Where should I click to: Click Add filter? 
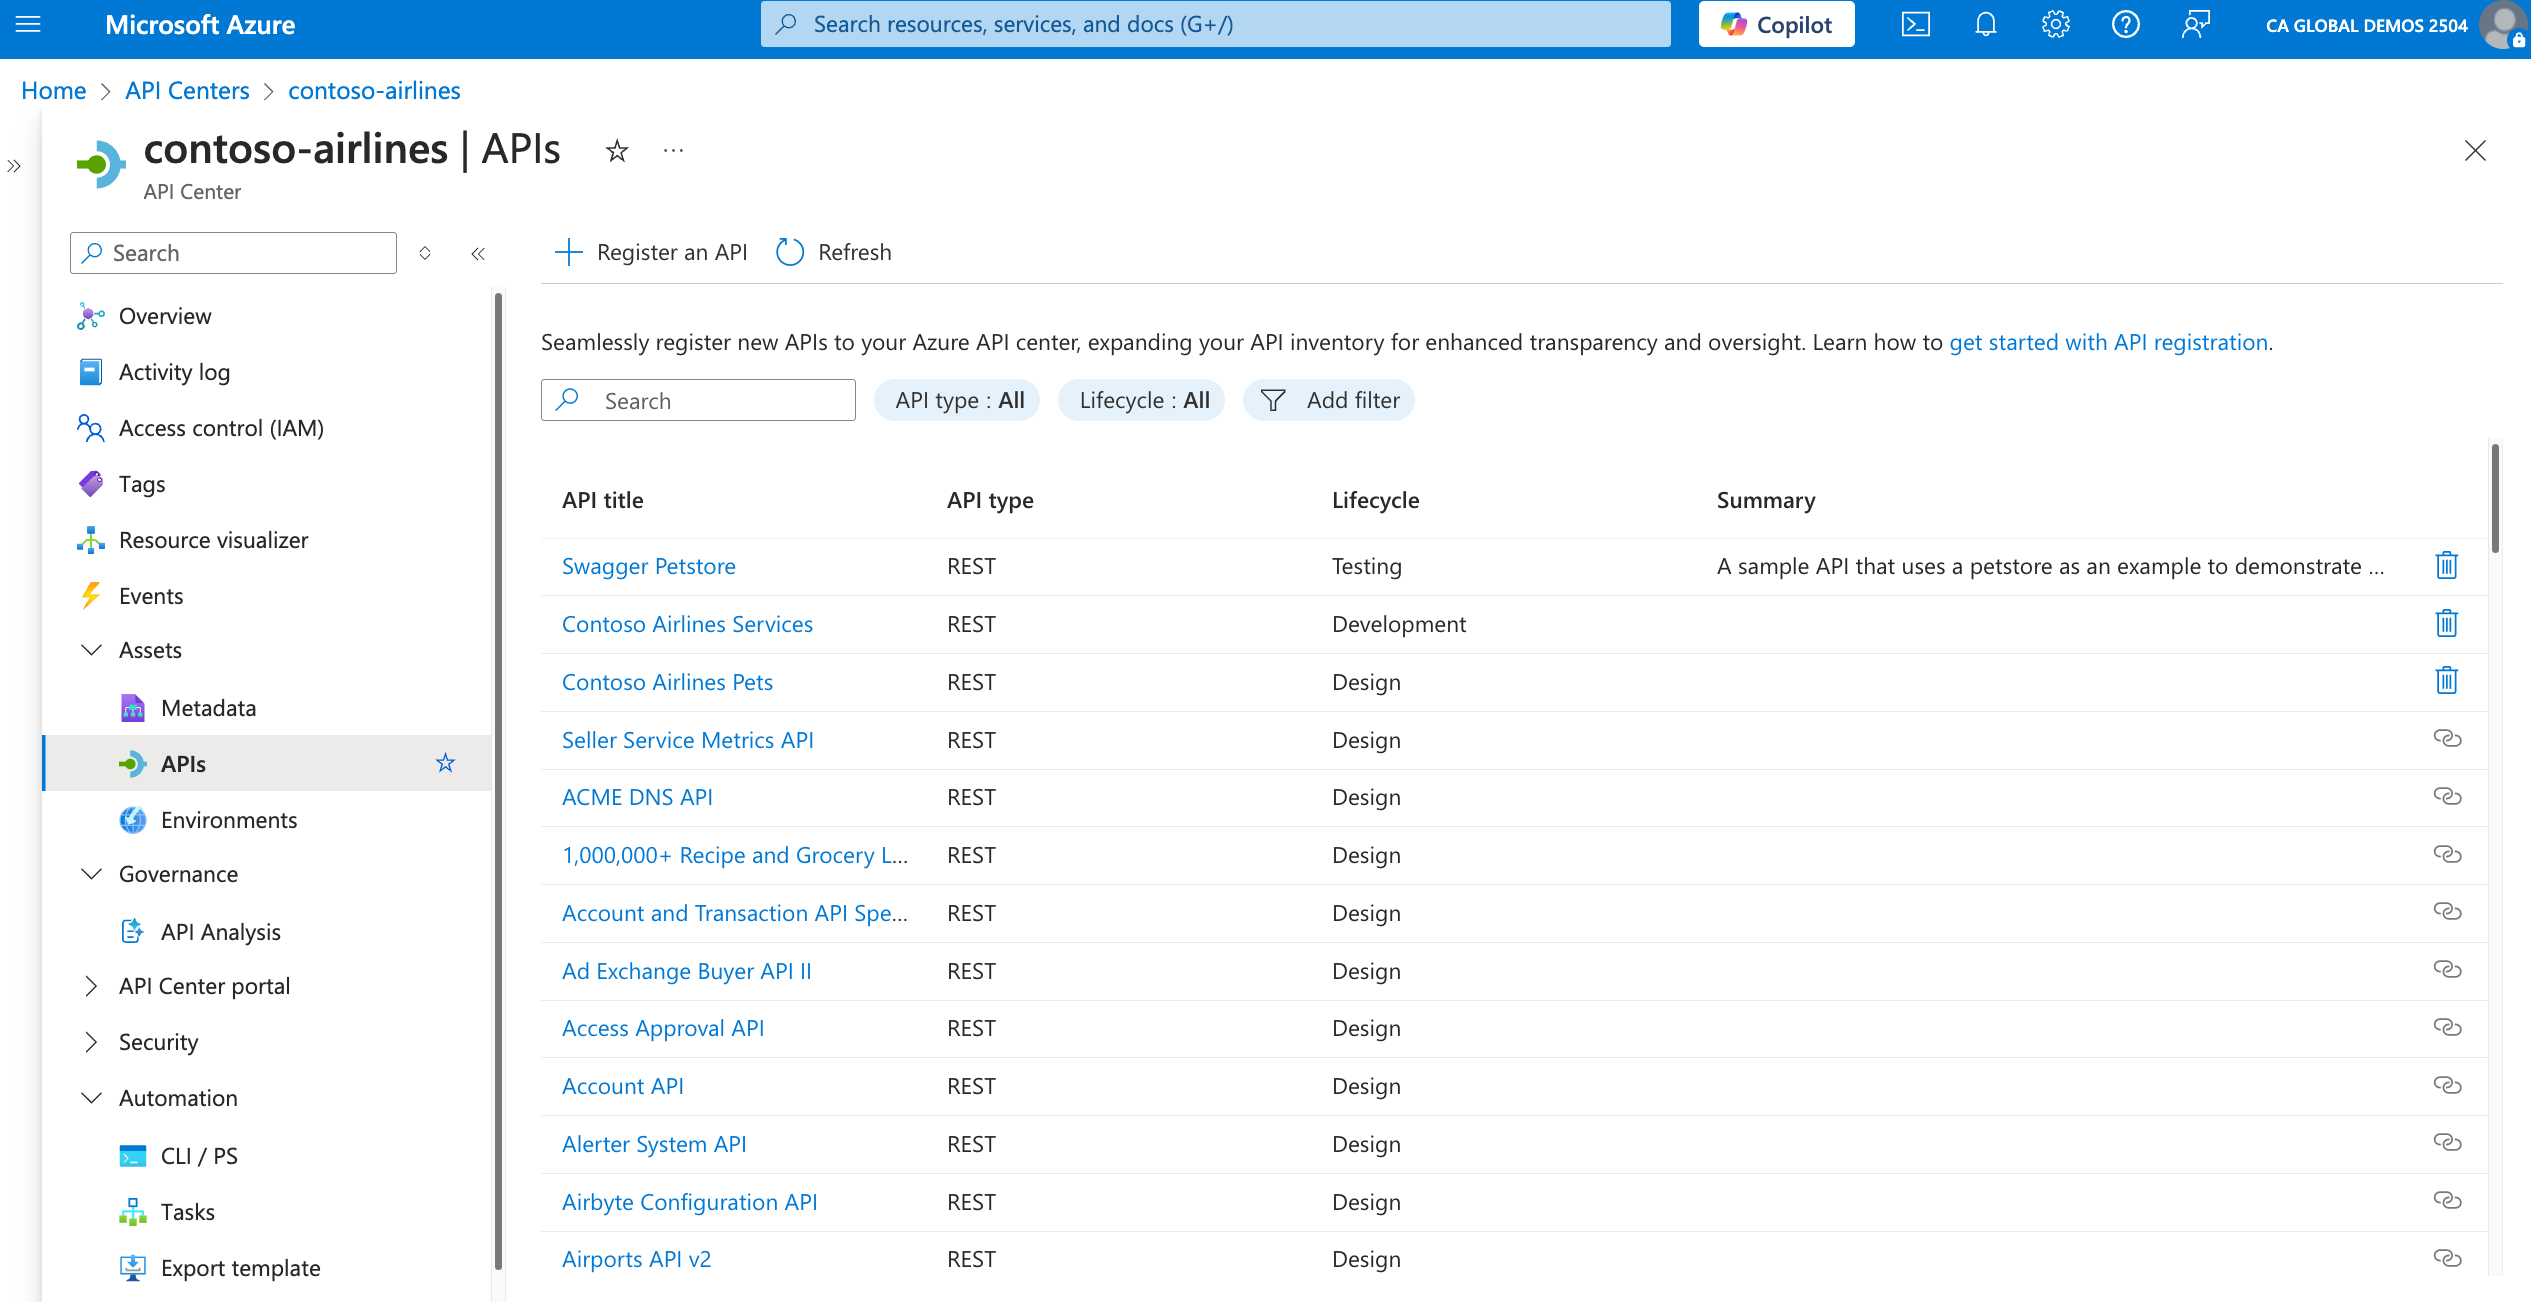point(1328,400)
